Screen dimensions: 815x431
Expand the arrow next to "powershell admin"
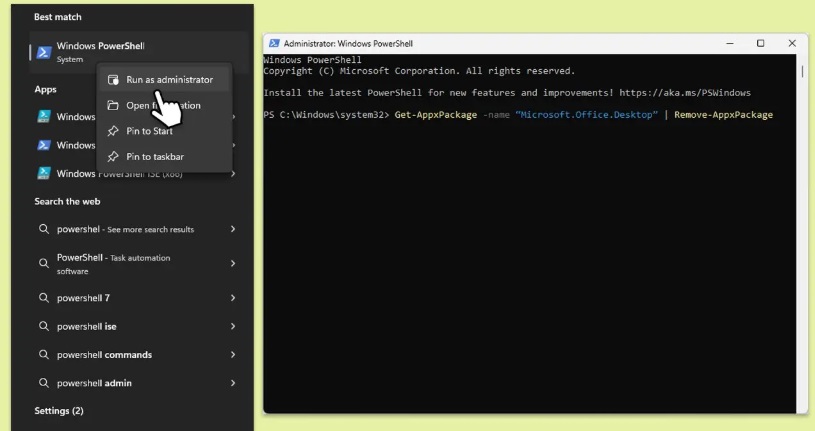233,383
